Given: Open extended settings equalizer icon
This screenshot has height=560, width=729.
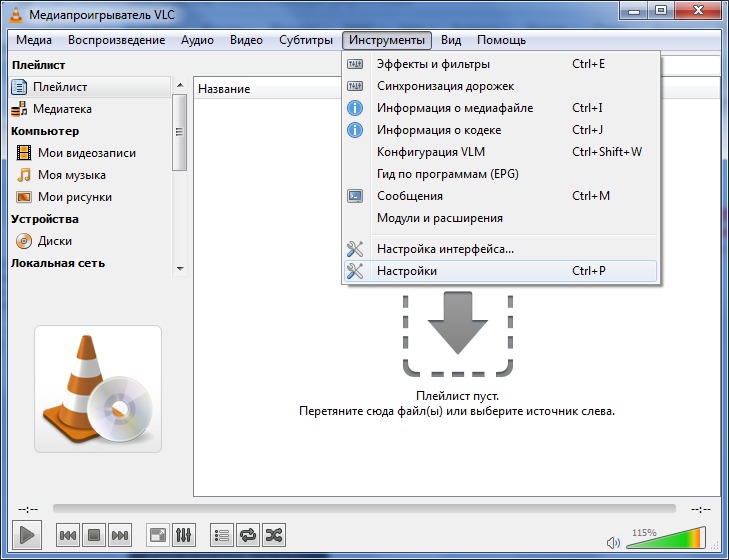Looking at the screenshot, I should (x=184, y=535).
